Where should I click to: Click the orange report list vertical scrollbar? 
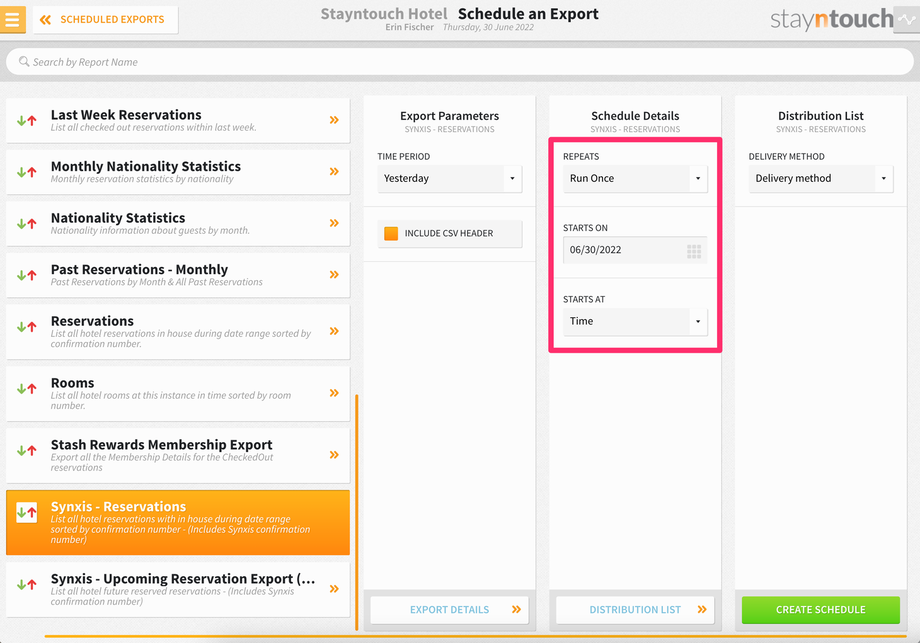click(x=357, y=513)
